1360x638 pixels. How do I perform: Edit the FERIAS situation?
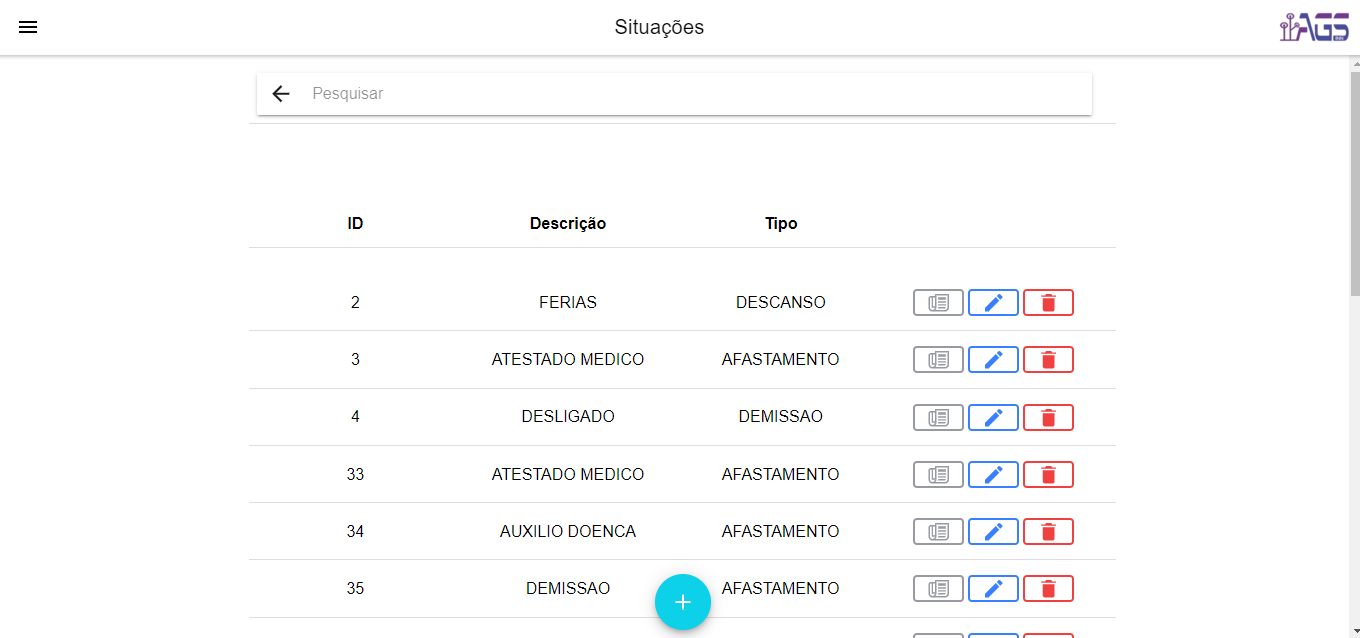coord(993,302)
